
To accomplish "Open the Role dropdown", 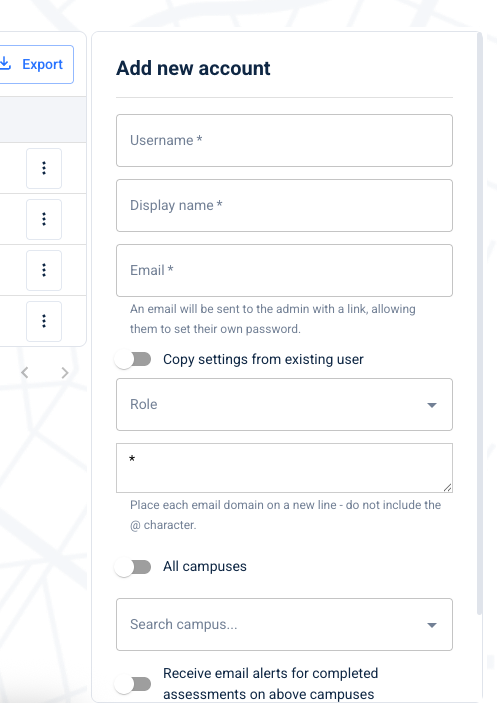I will [x=284, y=404].
